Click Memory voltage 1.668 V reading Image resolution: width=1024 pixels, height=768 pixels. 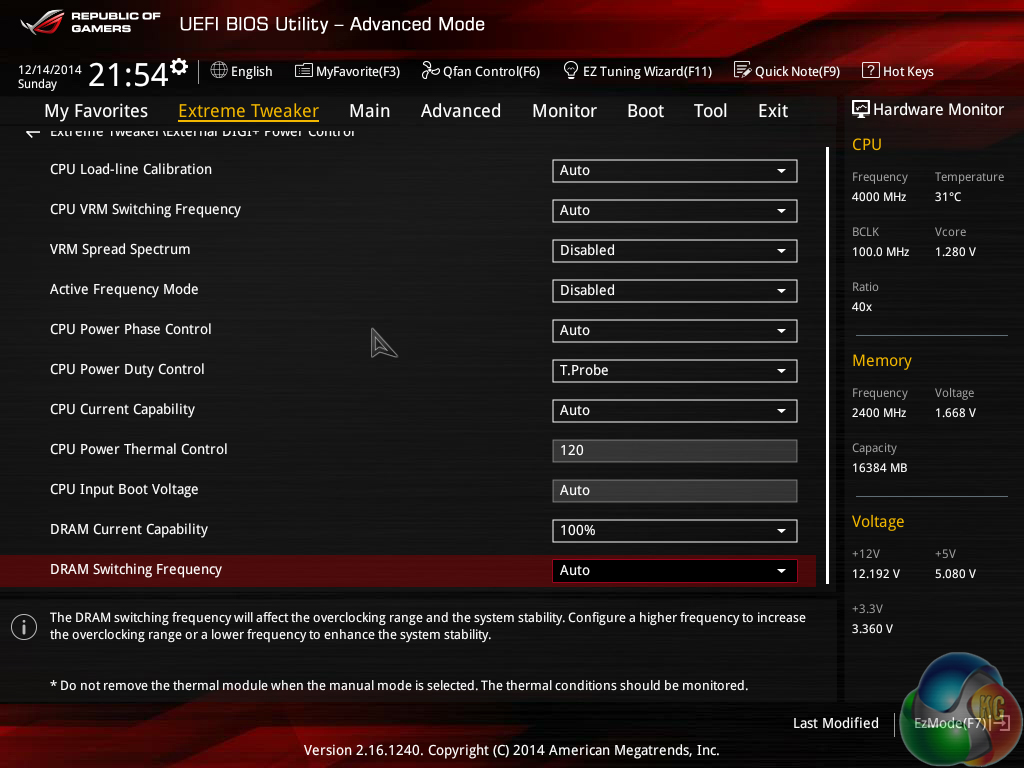[955, 413]
